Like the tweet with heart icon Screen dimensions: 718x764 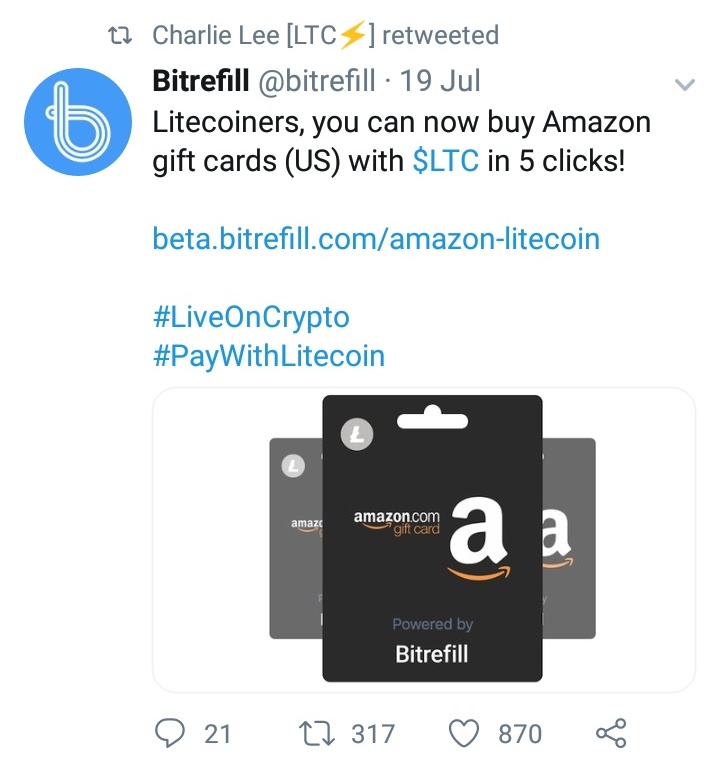pyautogui.click(x=464, y=734)
